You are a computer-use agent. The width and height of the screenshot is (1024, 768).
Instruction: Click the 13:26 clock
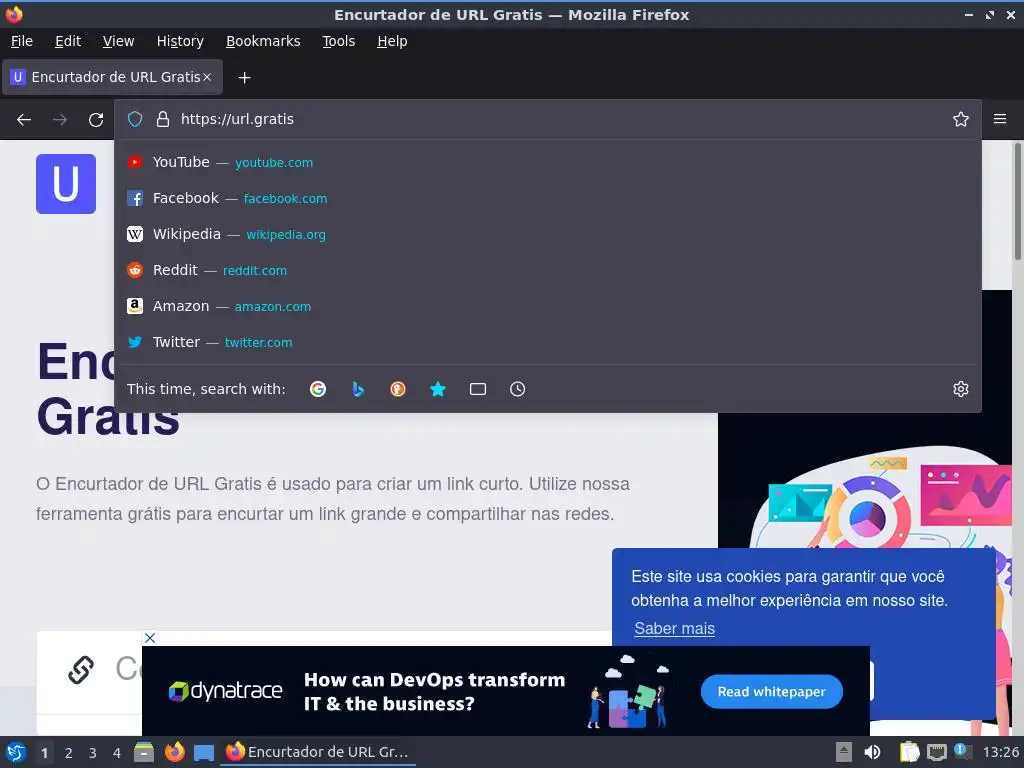[1000, 752]
